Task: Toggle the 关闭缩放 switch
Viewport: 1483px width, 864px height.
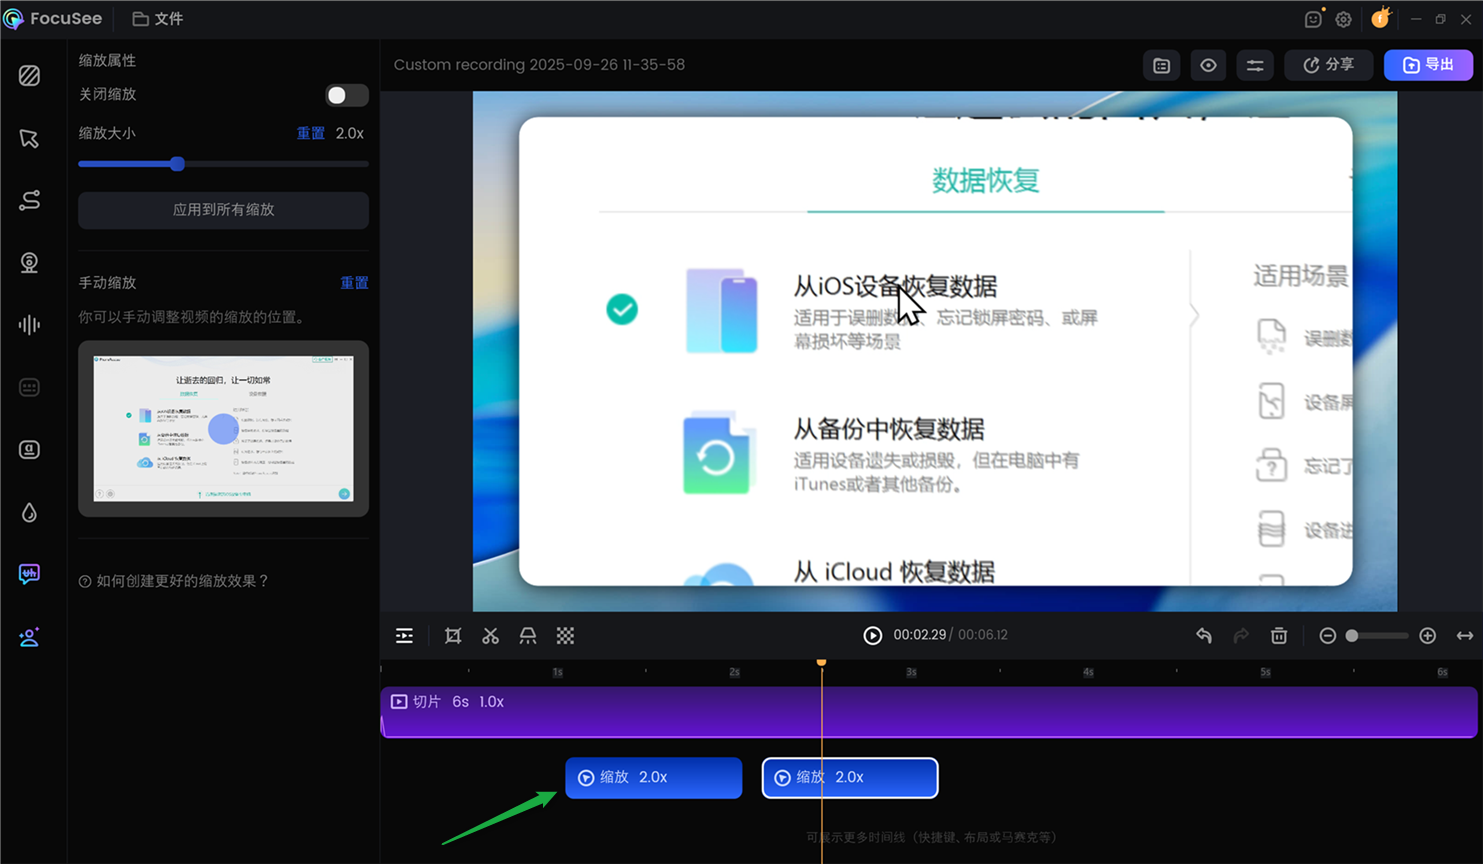Action: [347, 95]
